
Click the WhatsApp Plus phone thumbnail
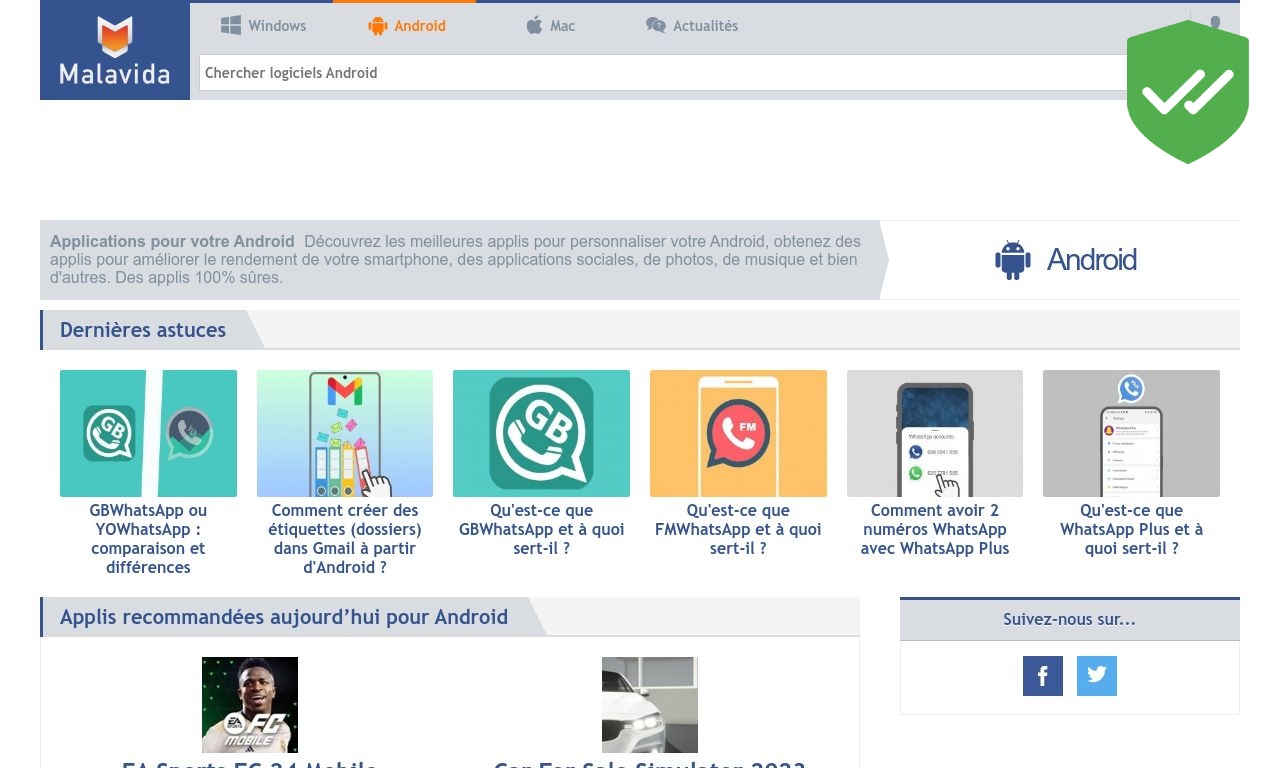[1132, 434]
